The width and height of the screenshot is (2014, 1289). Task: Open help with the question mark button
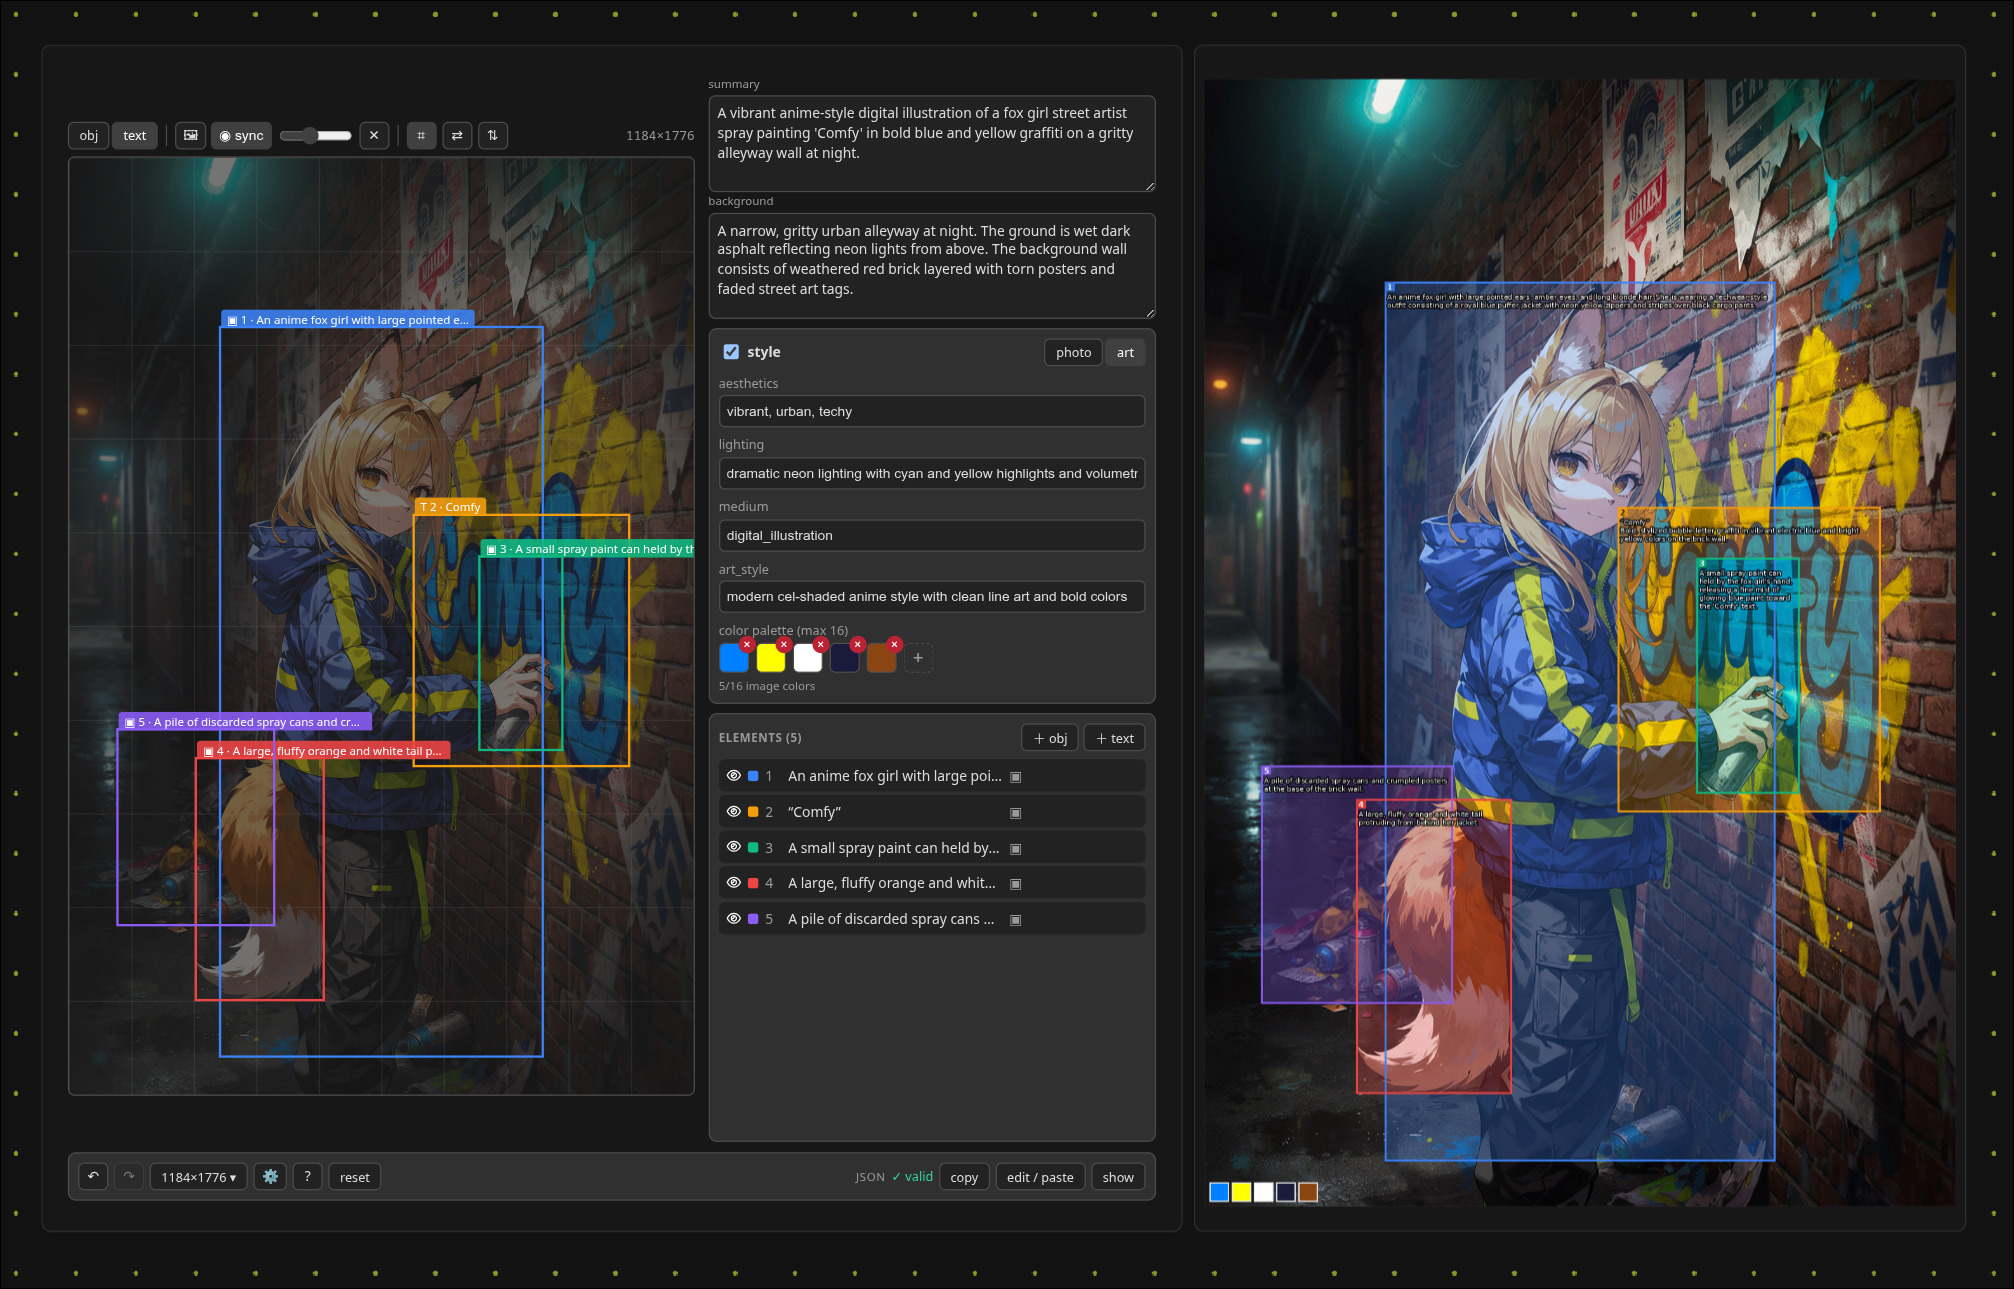[308, 1177]
